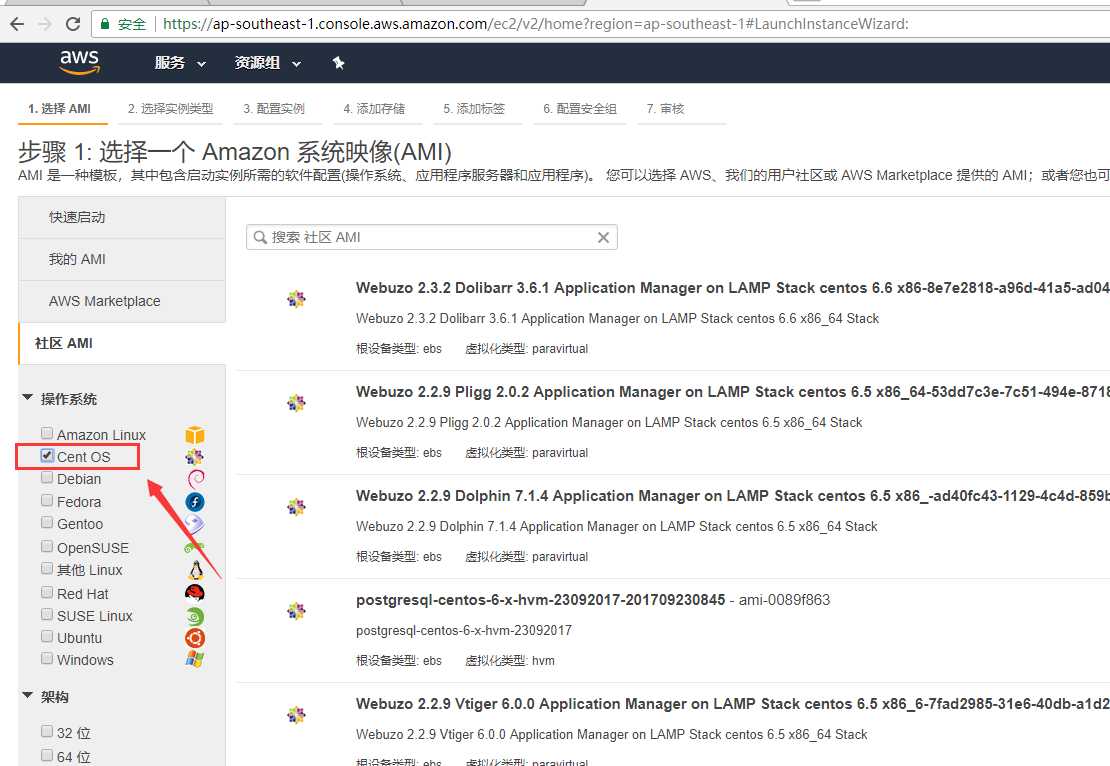The height and width of the screenshot is (766, 1110).
Task: Enable the Windows filter checkbox
Action: point(47,658)
